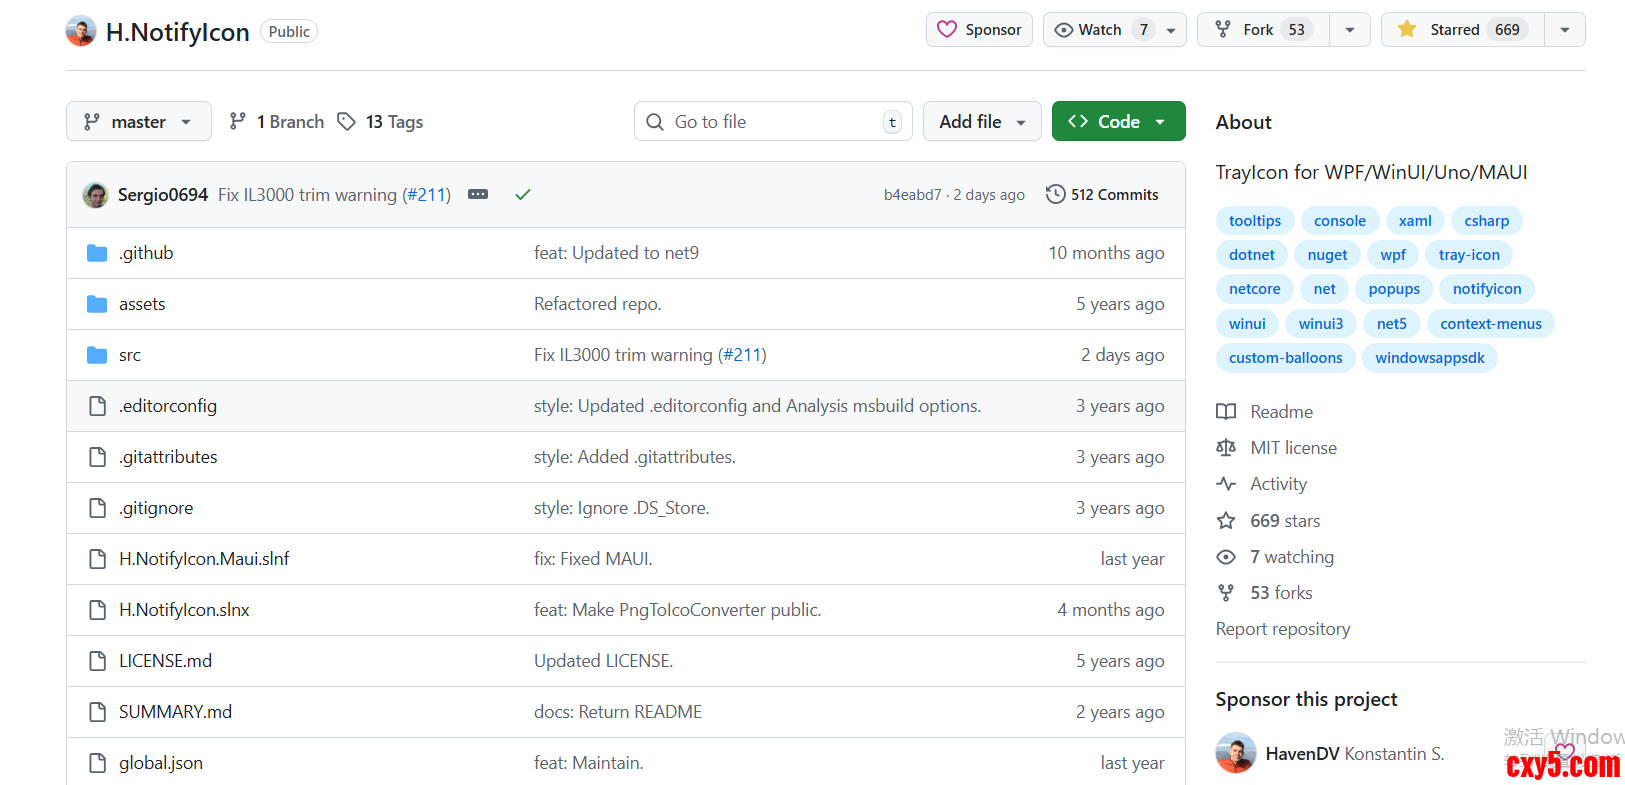Open the .github folder
This screenshot has height=785, width=1625.
146,253
